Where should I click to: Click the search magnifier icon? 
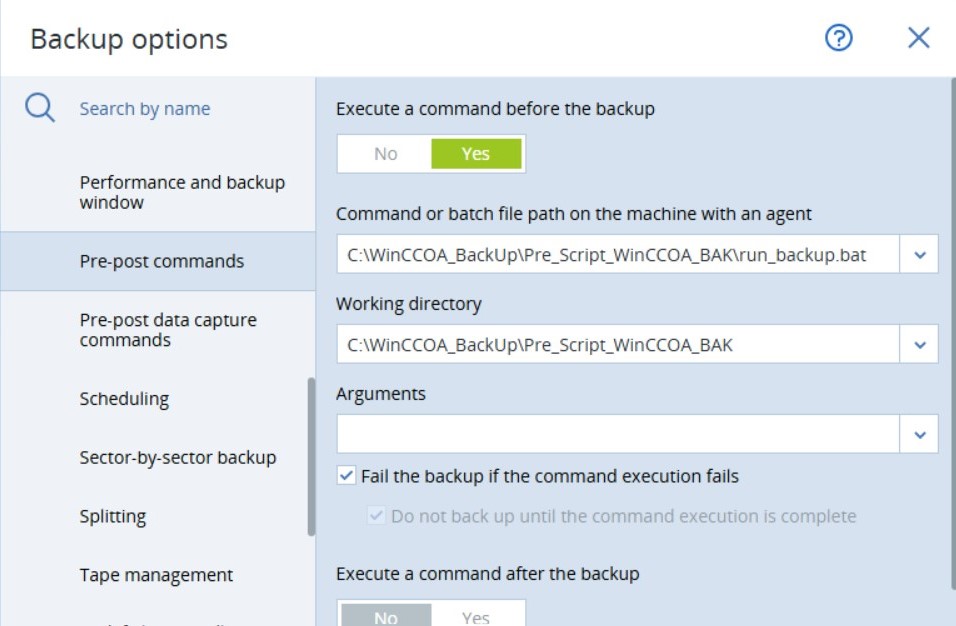coord(40,108)
